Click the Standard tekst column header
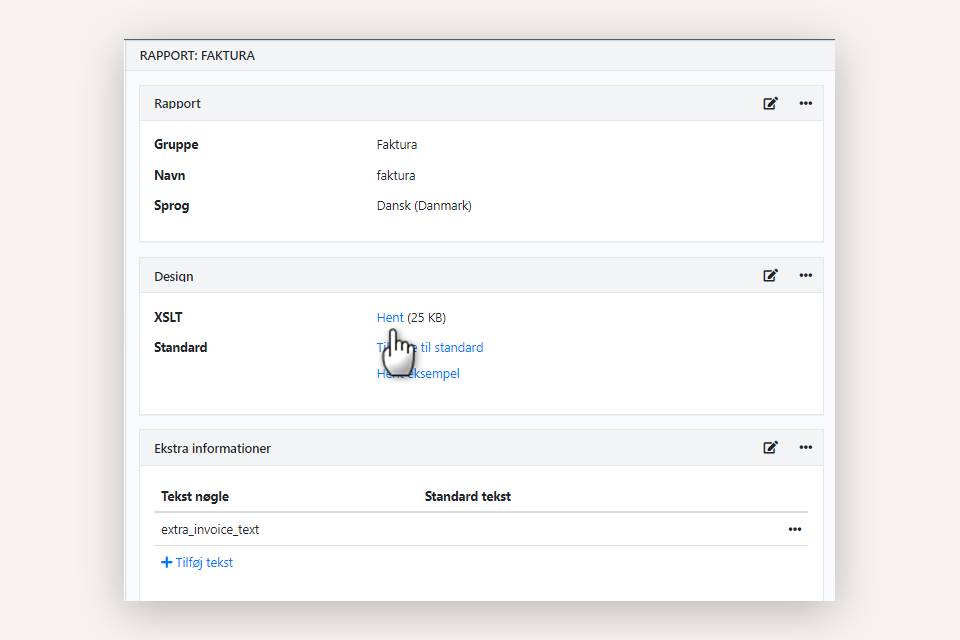The width and height of the screenshot is (960, 640). (467, 497)
